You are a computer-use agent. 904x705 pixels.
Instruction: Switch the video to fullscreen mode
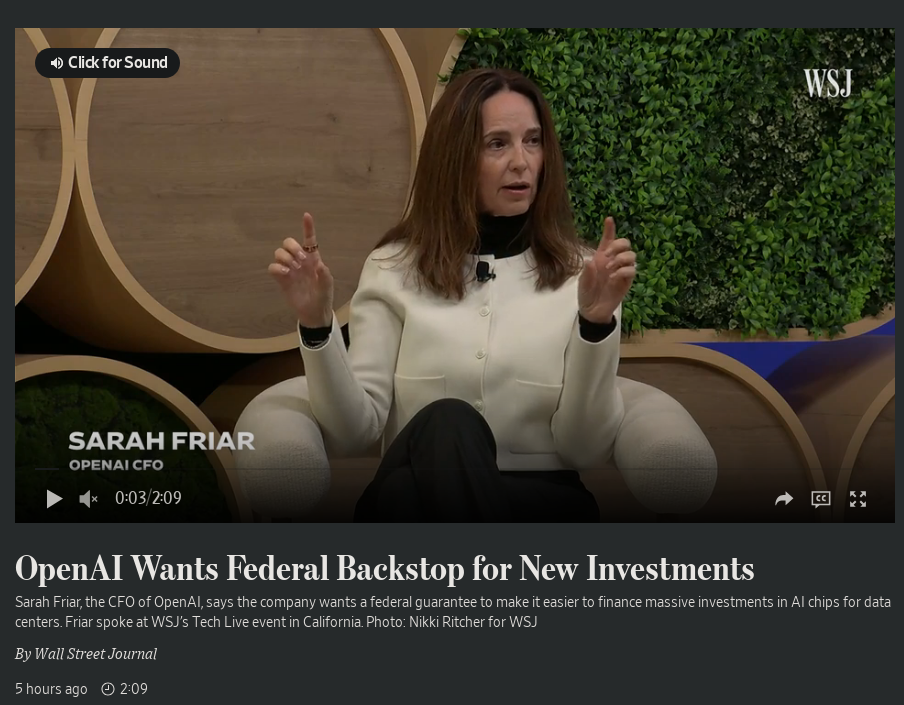(858, 499)
